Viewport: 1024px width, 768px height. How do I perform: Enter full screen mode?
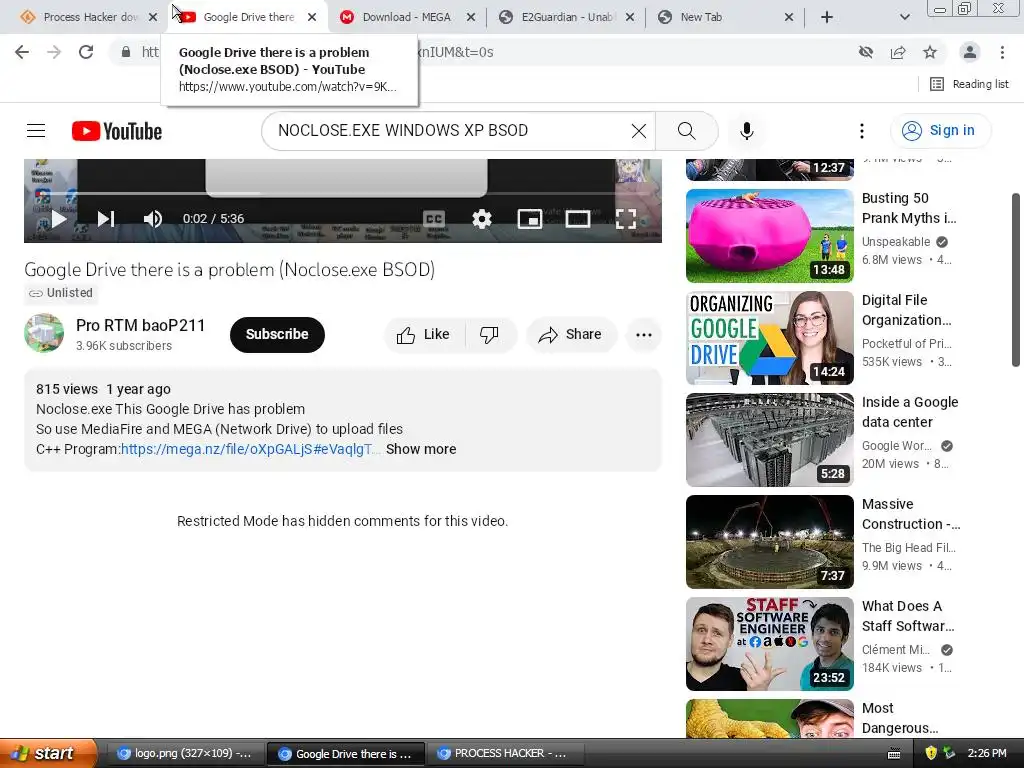click(x=626, y=219)
